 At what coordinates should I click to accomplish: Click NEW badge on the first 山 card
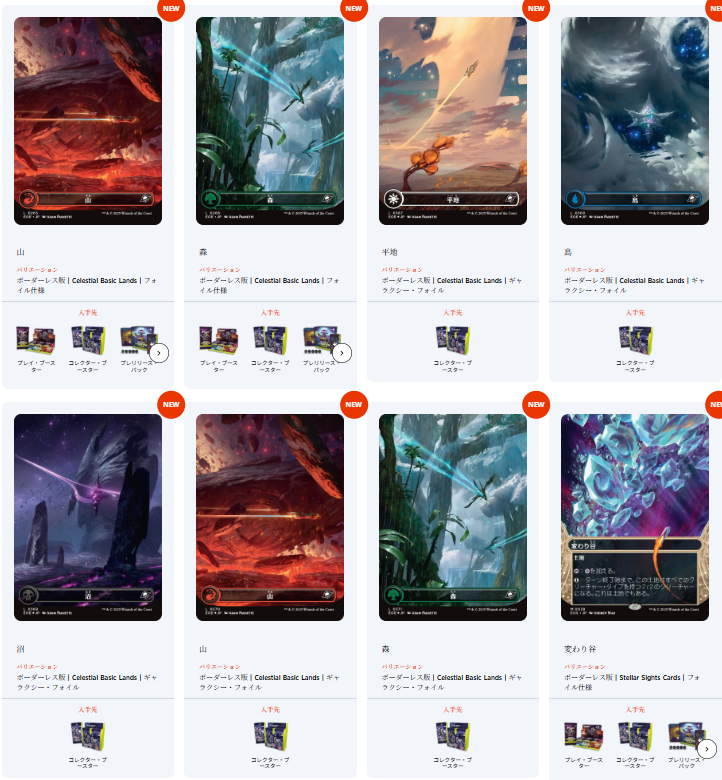point(171,8)
